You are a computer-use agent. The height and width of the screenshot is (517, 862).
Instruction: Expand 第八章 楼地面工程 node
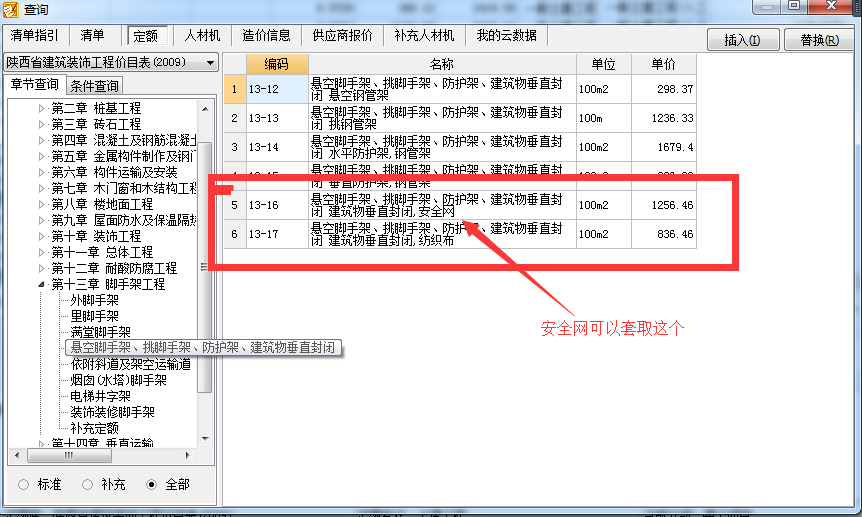point(41,204)
